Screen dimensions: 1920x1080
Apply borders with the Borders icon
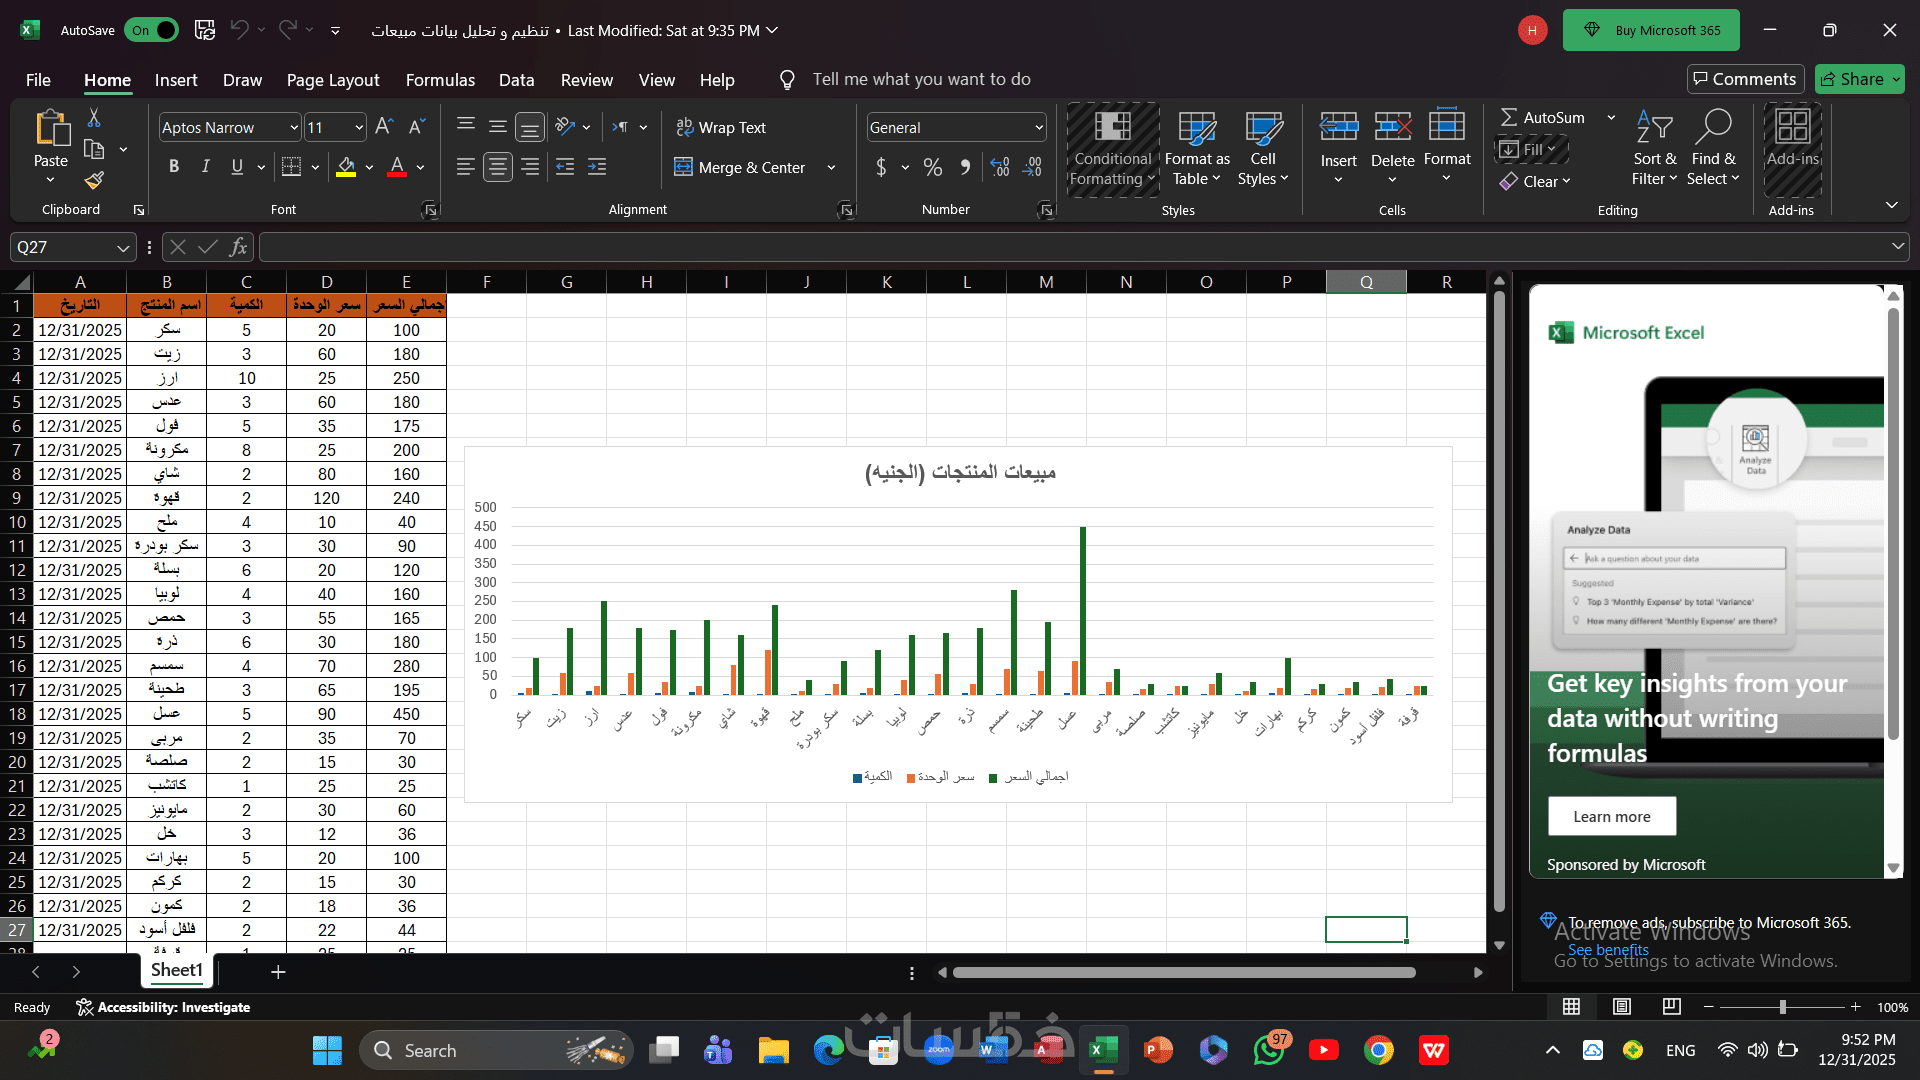pyautogui.click(x=291, y=167)
